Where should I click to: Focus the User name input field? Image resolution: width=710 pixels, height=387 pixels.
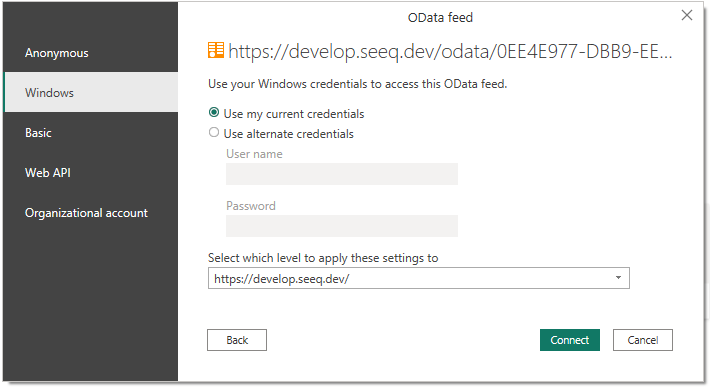(x=342, y=174)
